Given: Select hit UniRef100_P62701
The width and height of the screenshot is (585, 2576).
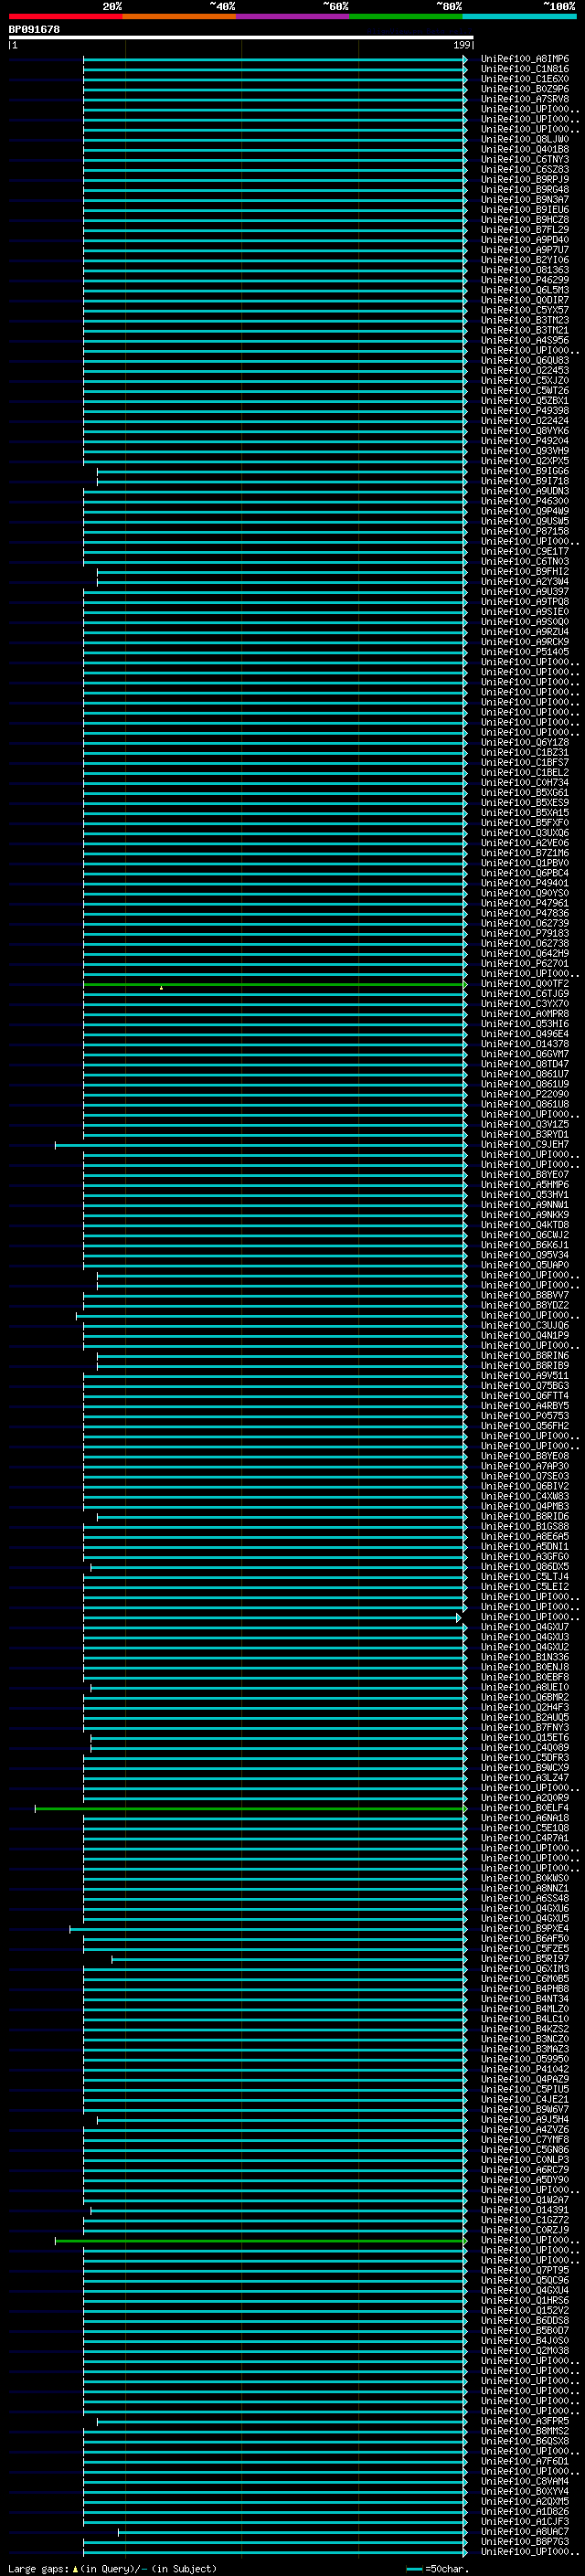Looking at the screenshot, I should coord(525,963).
